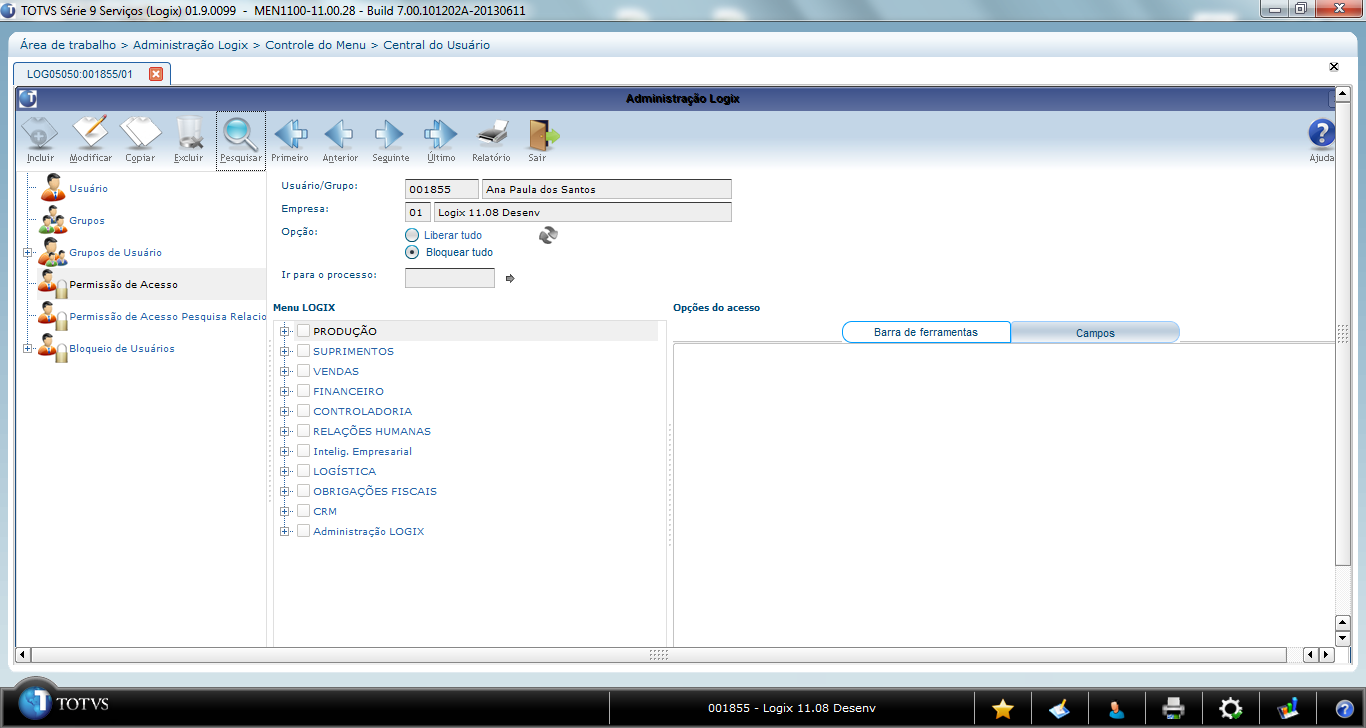Open Usuário in the sidebar
This screenshot has height=728, width=1366.
[88, 188]
